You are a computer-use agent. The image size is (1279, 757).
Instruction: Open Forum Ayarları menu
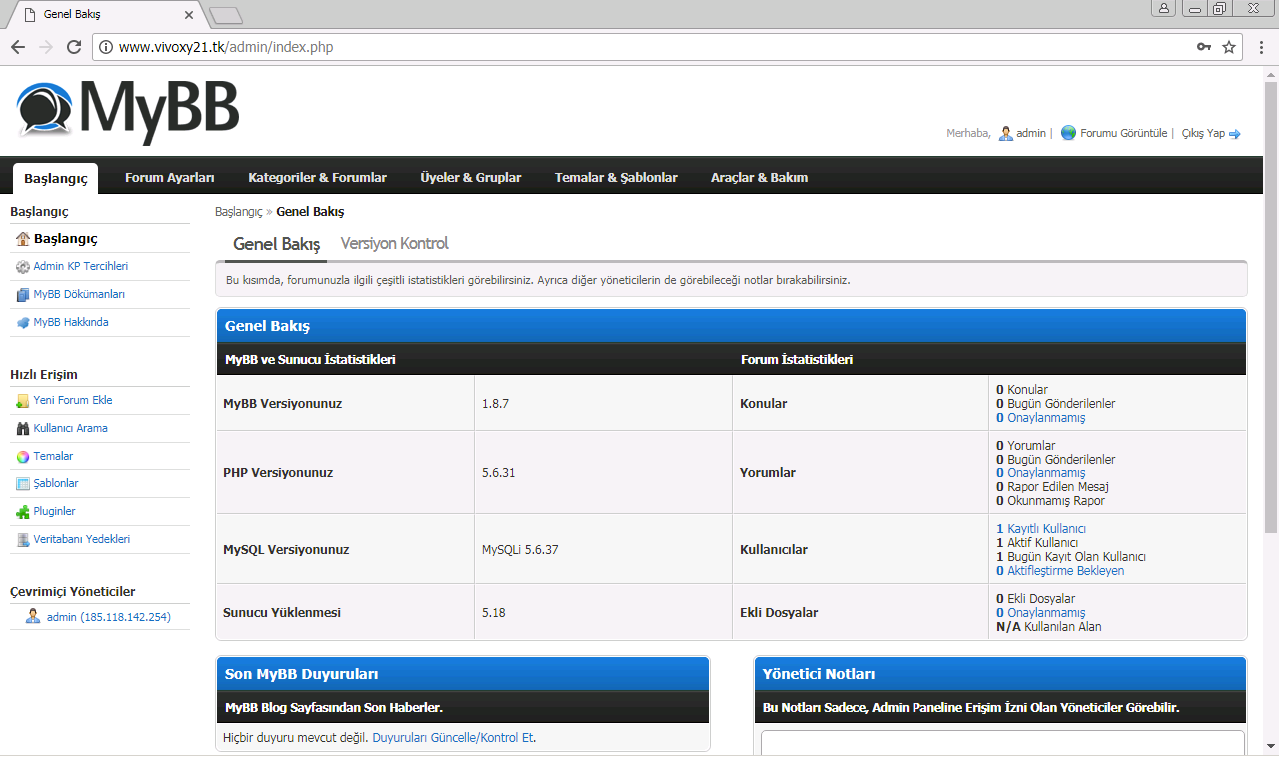[x=170, y=178]
